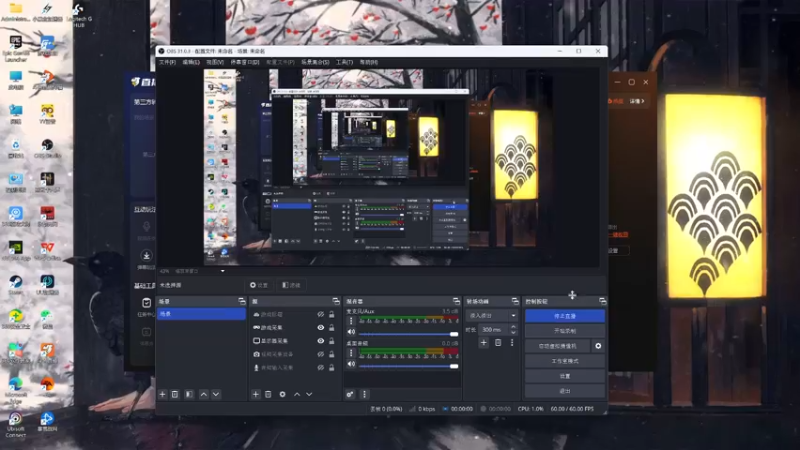
Task: Open advanced audio properties gear icon
Action: [x=350, y=394]
